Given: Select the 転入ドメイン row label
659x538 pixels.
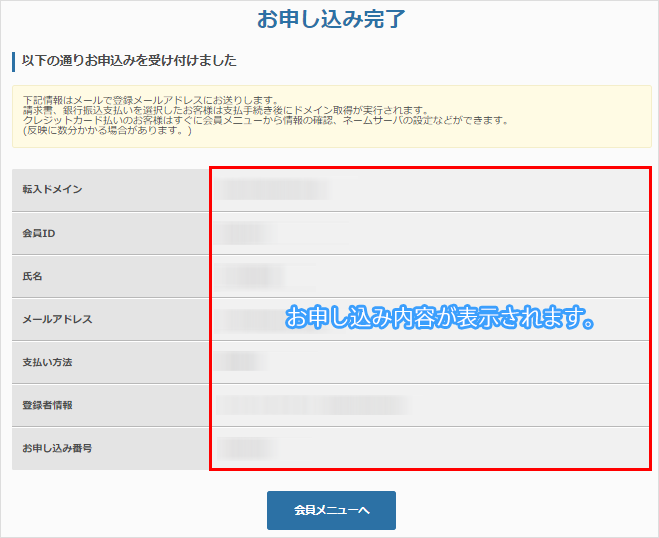Looking at the screenshot, I should pos(52,190).
